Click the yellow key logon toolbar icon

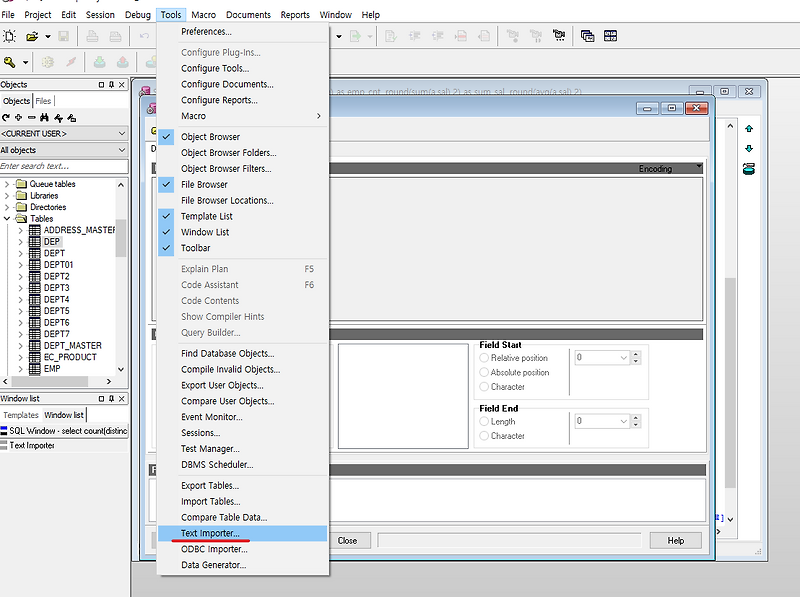[x=8, y=62]
